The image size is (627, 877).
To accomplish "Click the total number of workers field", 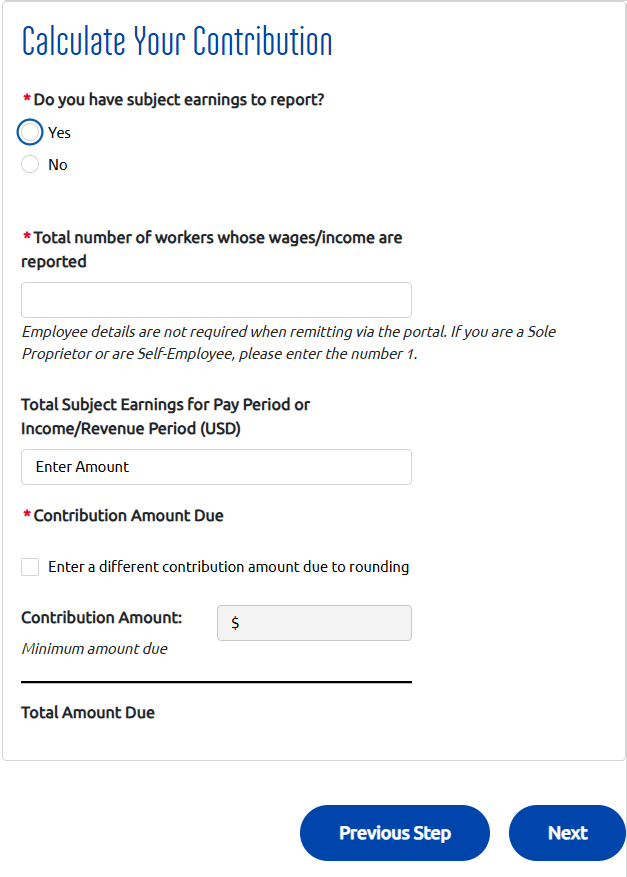I will 215,299.
